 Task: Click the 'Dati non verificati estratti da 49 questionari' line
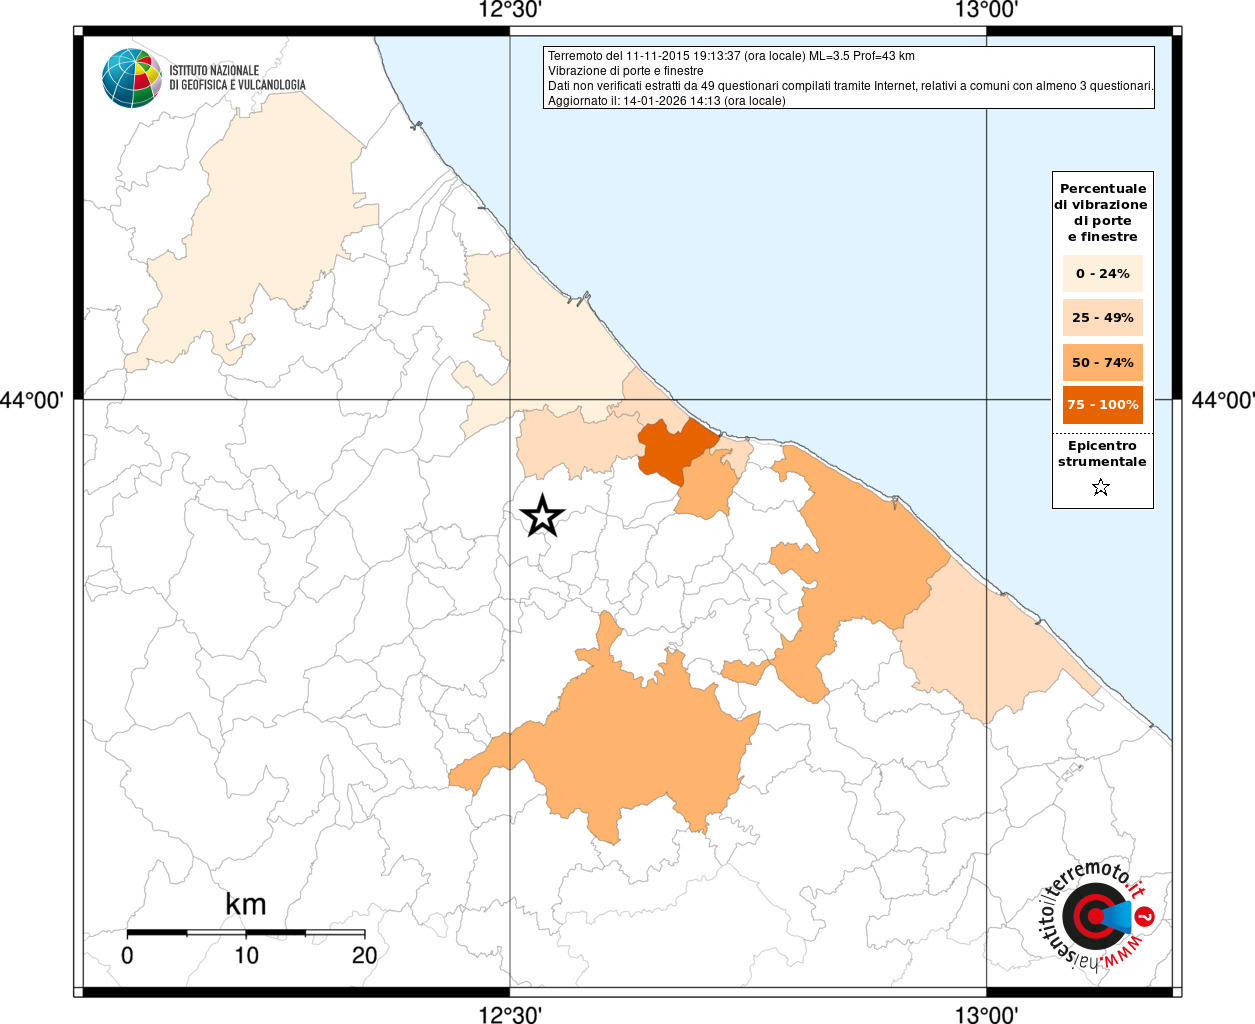pos(851,86)
